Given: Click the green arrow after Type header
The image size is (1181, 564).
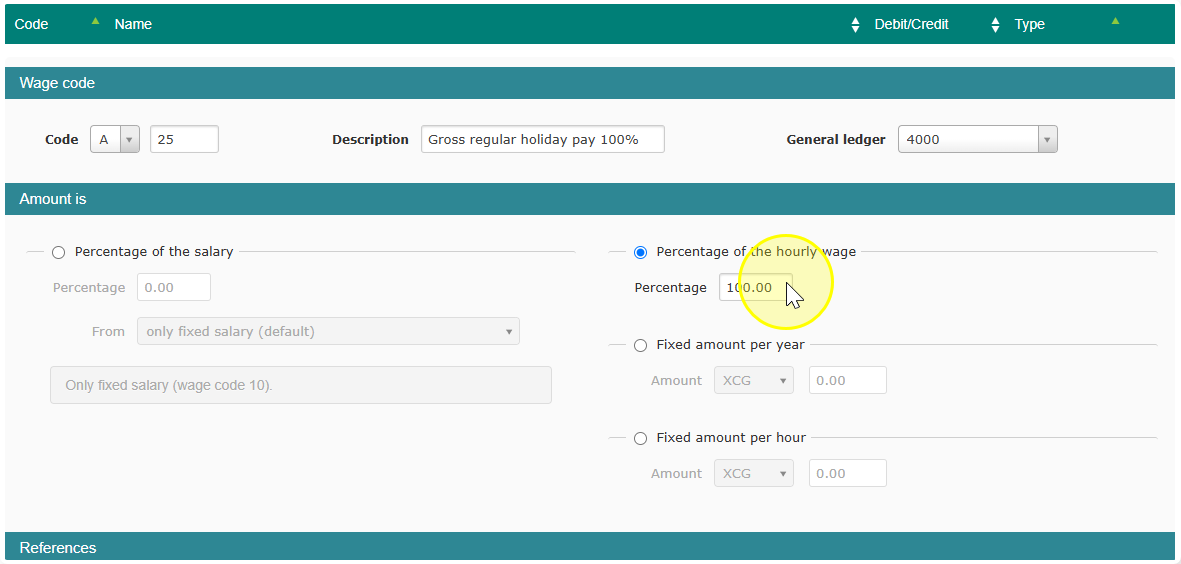Looking at the screenshot, I should tap(1115, 21).
